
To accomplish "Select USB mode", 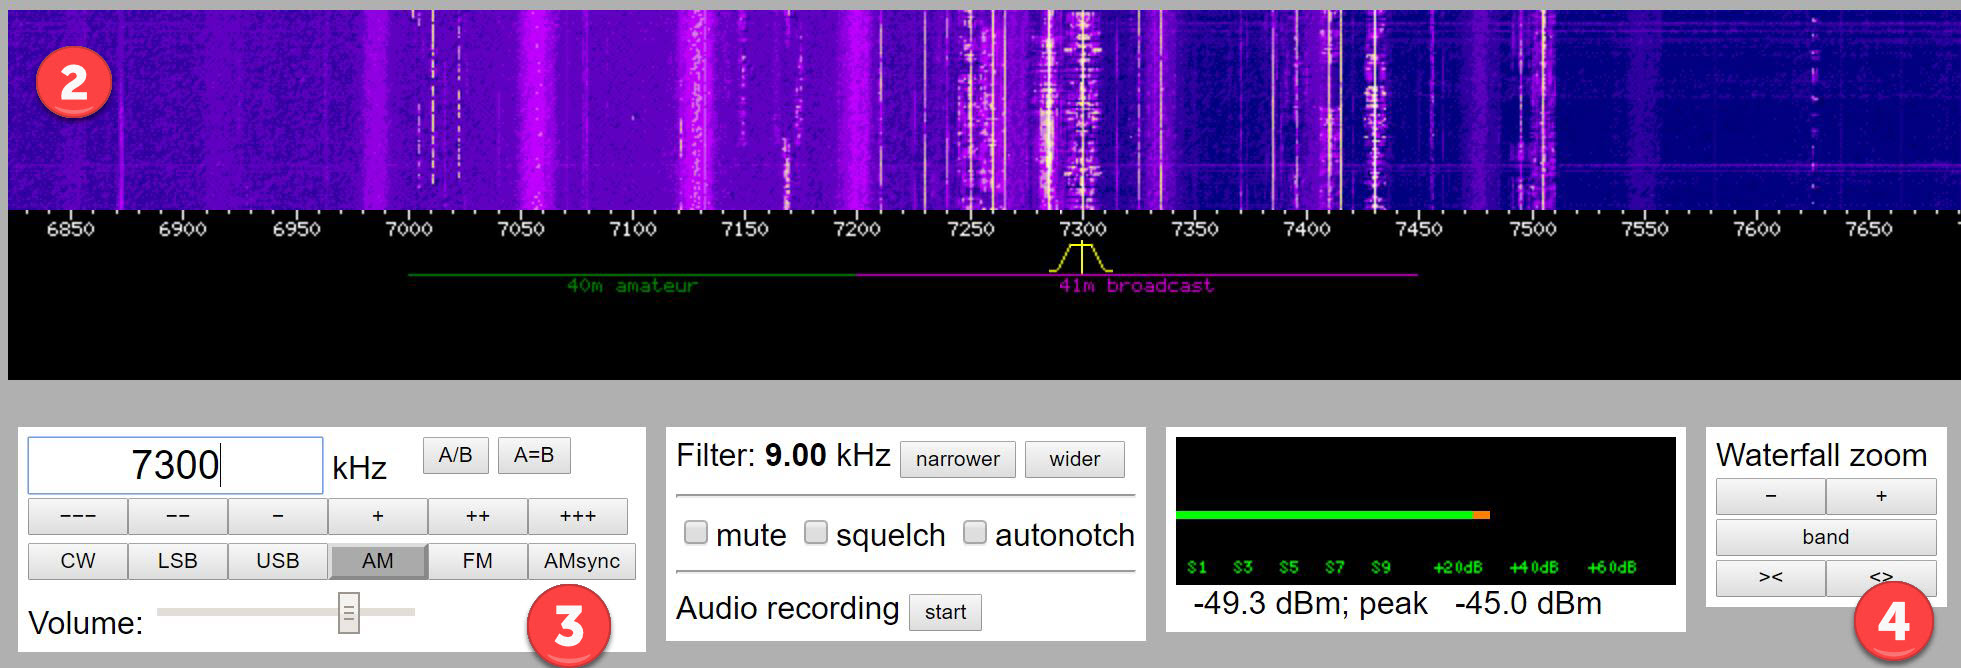I will tap(278, 561).
